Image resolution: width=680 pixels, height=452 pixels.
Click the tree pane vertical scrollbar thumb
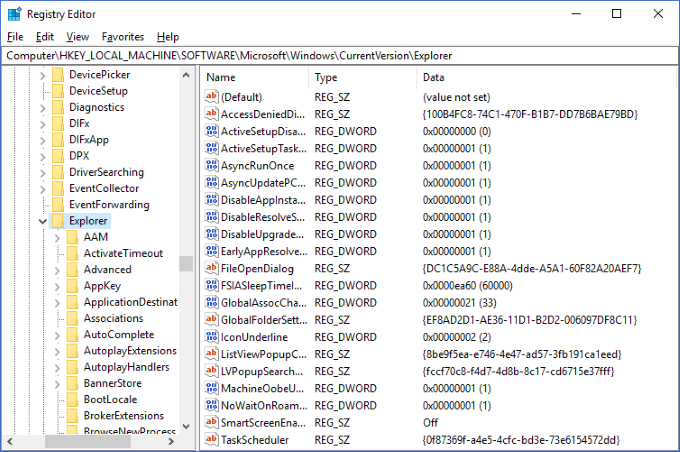tap(186, 263)
